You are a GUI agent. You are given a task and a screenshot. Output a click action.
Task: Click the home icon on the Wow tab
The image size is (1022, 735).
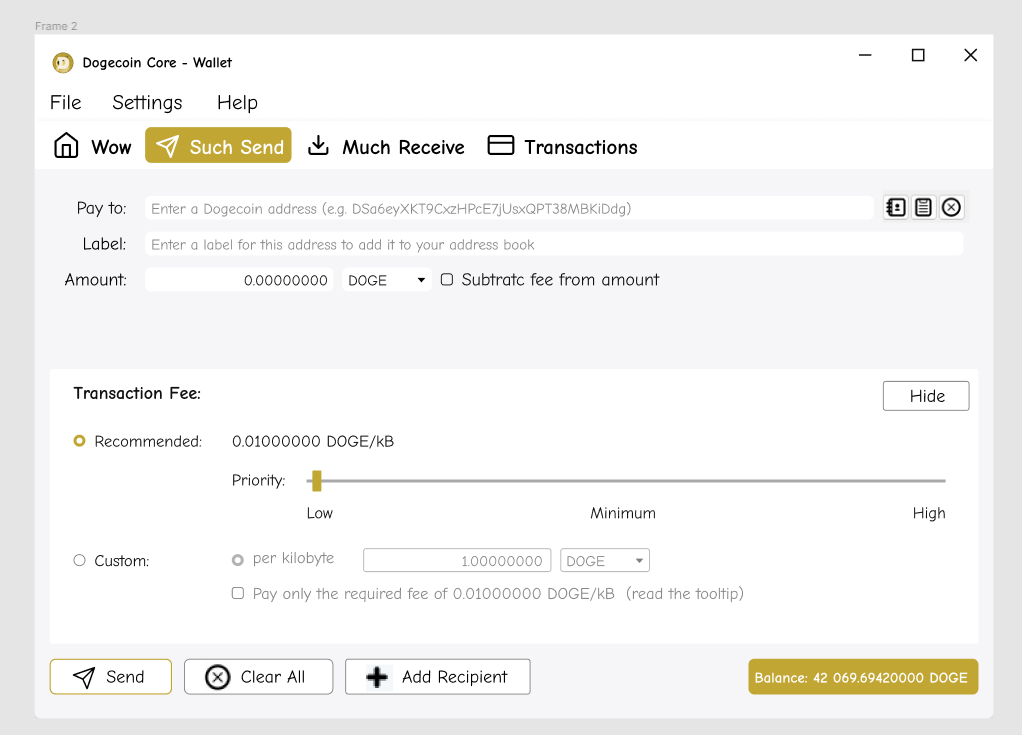(x=65, y=145)
